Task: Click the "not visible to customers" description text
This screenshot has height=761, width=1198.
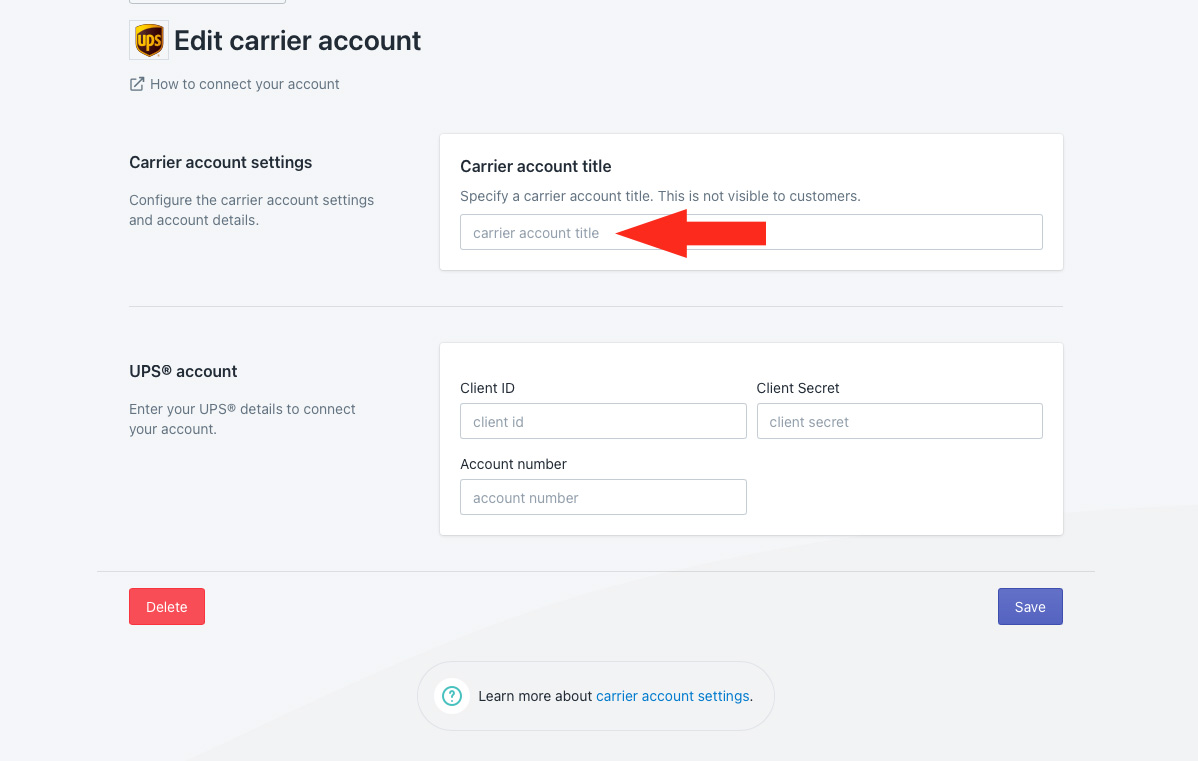Action: click(x=660, y=196)
